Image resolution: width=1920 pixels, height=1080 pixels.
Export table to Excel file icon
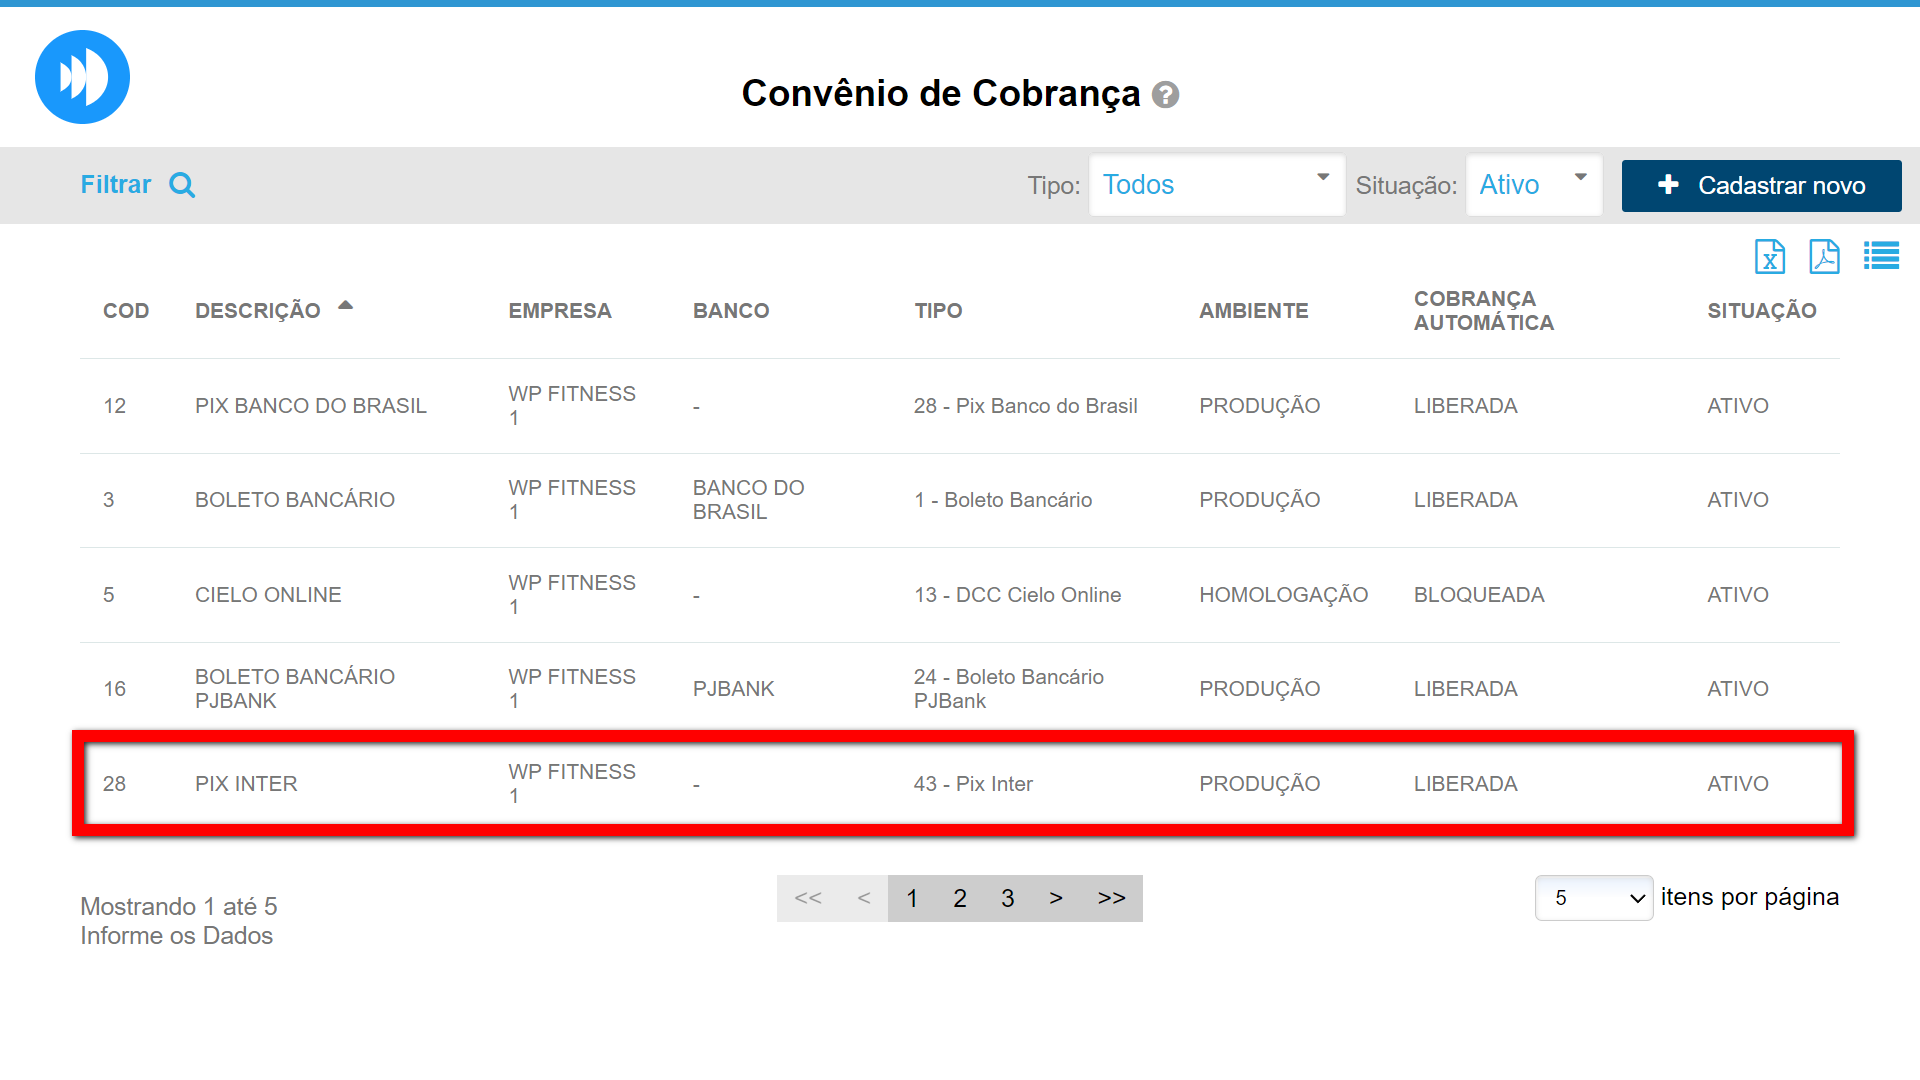[1769, 257]
